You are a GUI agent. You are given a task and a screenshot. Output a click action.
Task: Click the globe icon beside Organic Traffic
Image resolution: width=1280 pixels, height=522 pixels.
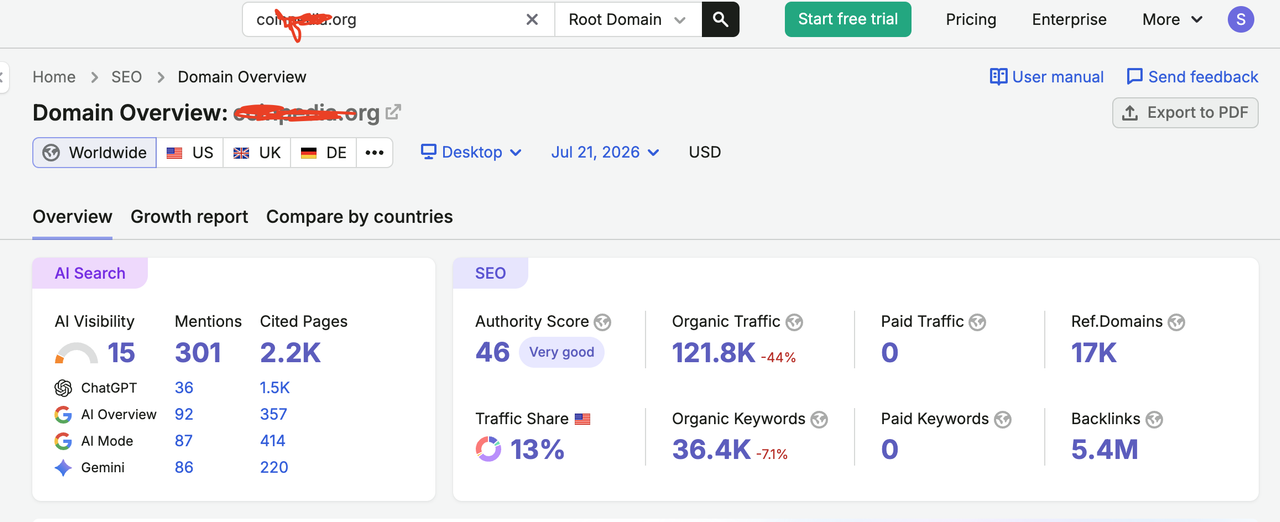click(x=794, y=322)
